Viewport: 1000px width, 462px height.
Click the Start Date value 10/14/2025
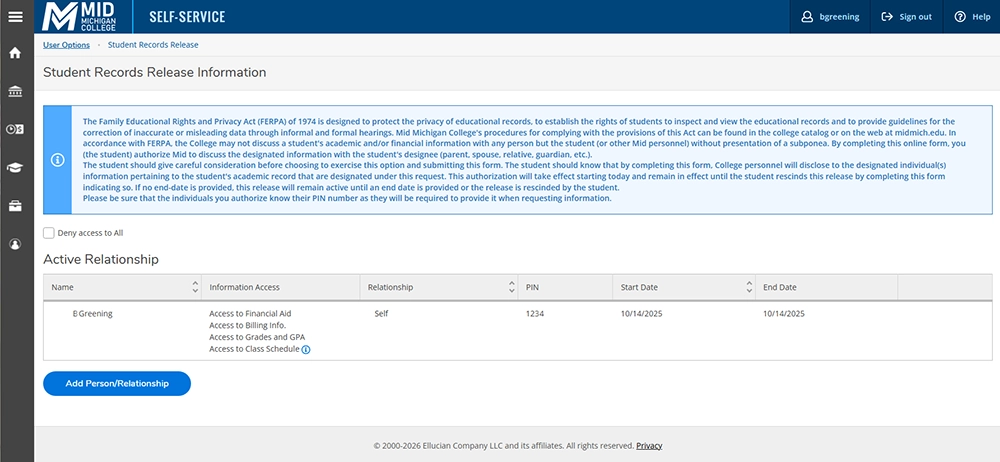click(642, 313)
